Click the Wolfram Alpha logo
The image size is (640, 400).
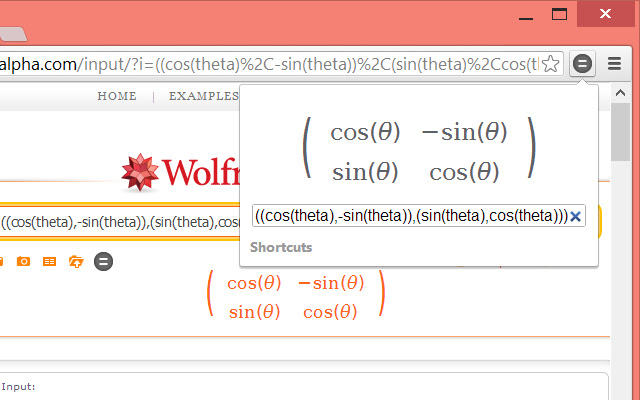180,172
